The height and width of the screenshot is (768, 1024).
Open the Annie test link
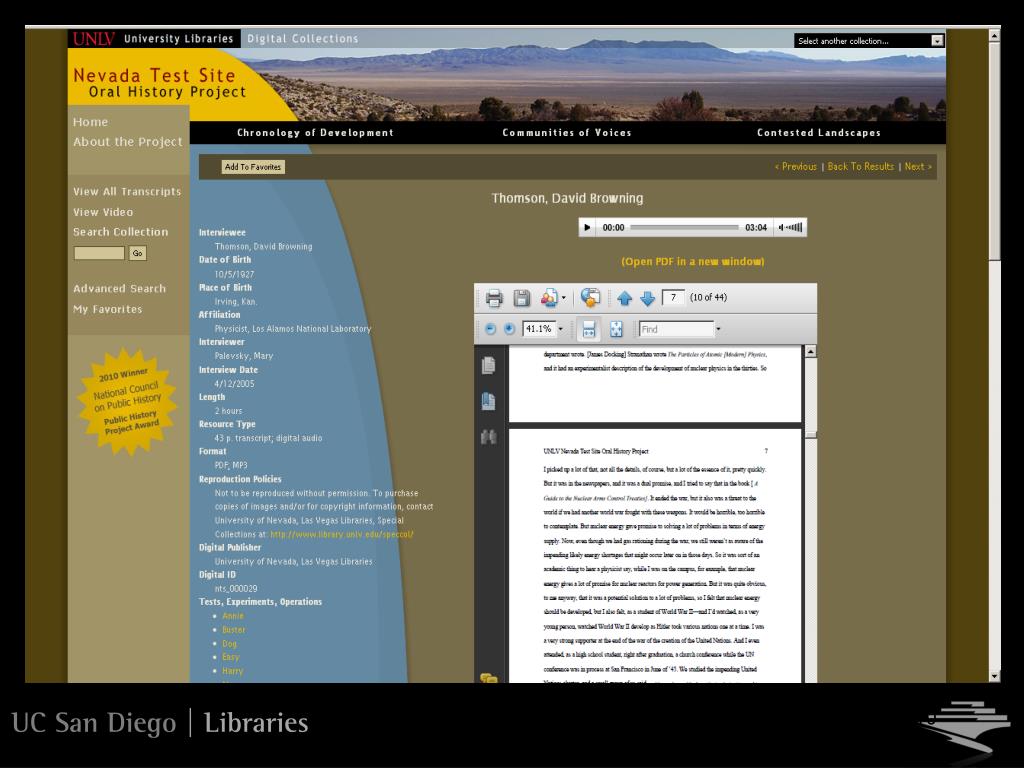232,616
